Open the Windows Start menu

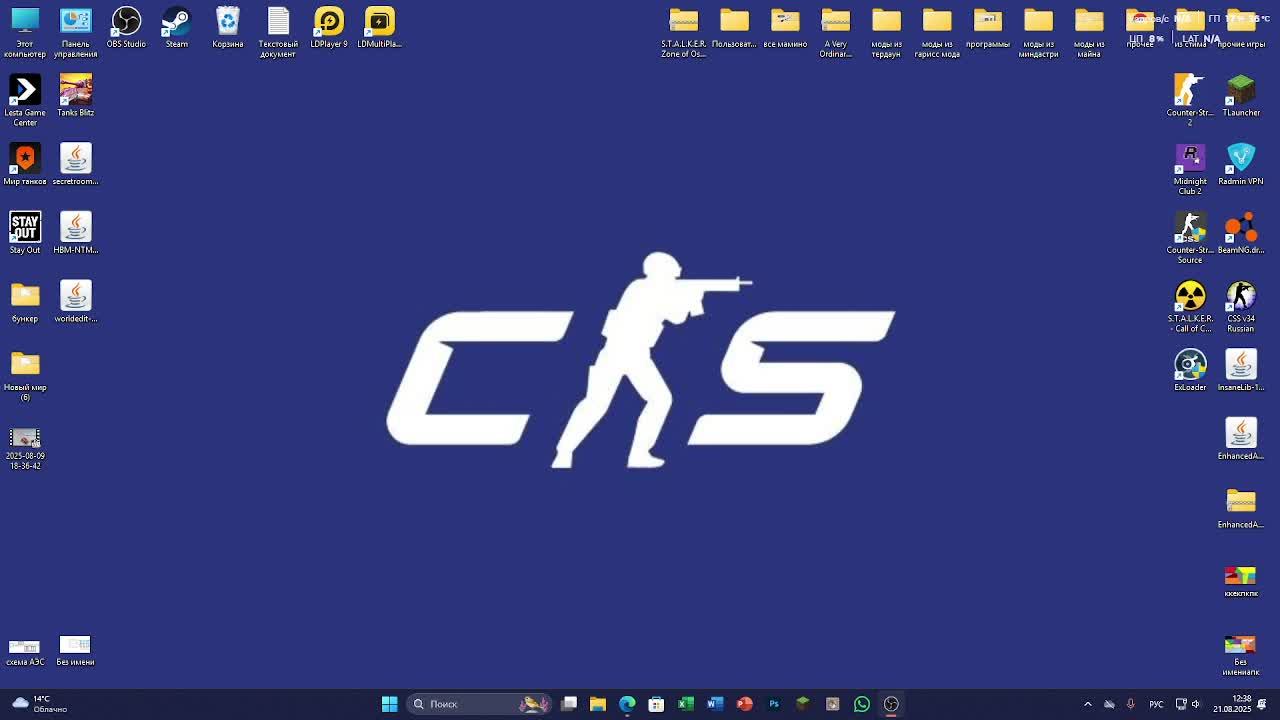tap(390, 704)
